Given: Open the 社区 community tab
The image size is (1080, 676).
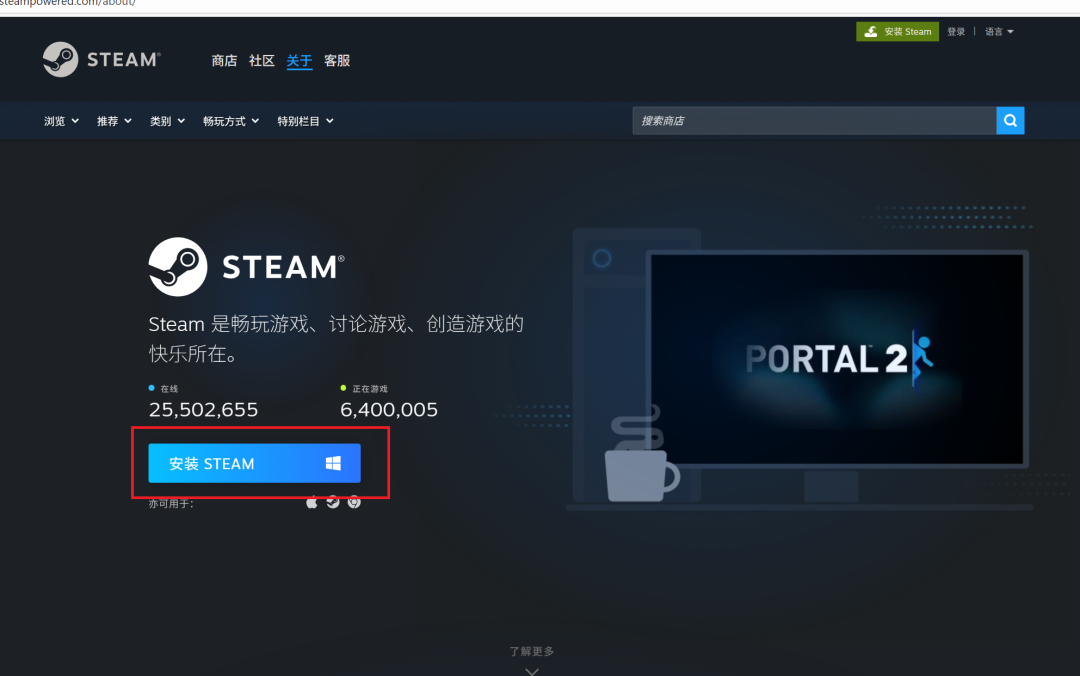Looking at the screenshot, I should coord(262,61).
